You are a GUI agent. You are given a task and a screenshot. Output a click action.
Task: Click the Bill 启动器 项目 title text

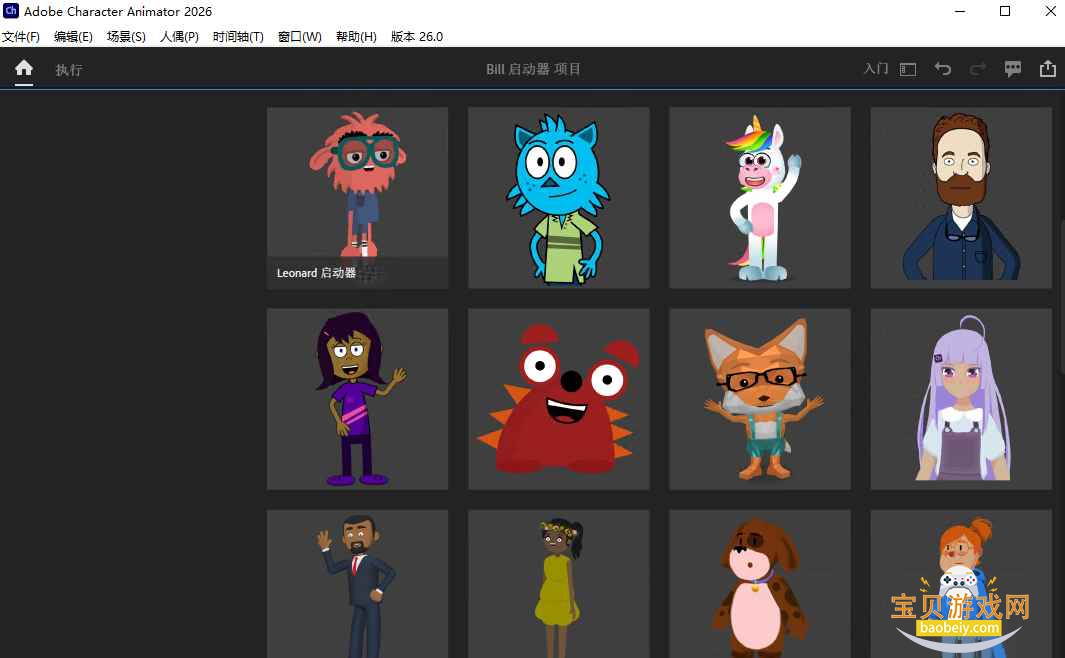click(x=533, y=69)
